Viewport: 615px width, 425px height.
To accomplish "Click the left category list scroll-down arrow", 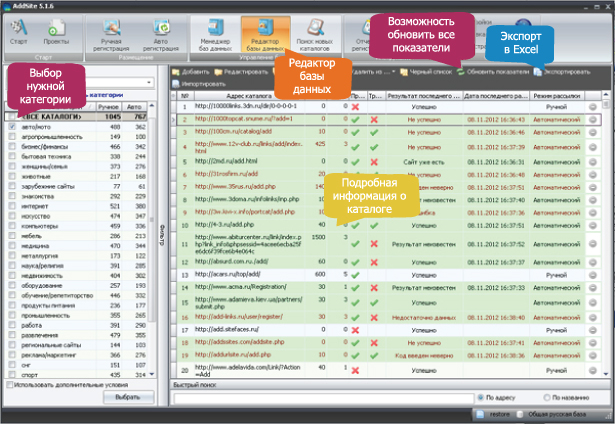I will coord(152,374).
